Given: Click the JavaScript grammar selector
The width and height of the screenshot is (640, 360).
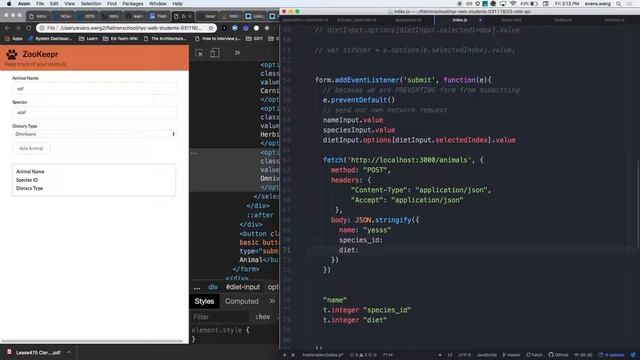Looking at the screenshot, I should point(487,355).
